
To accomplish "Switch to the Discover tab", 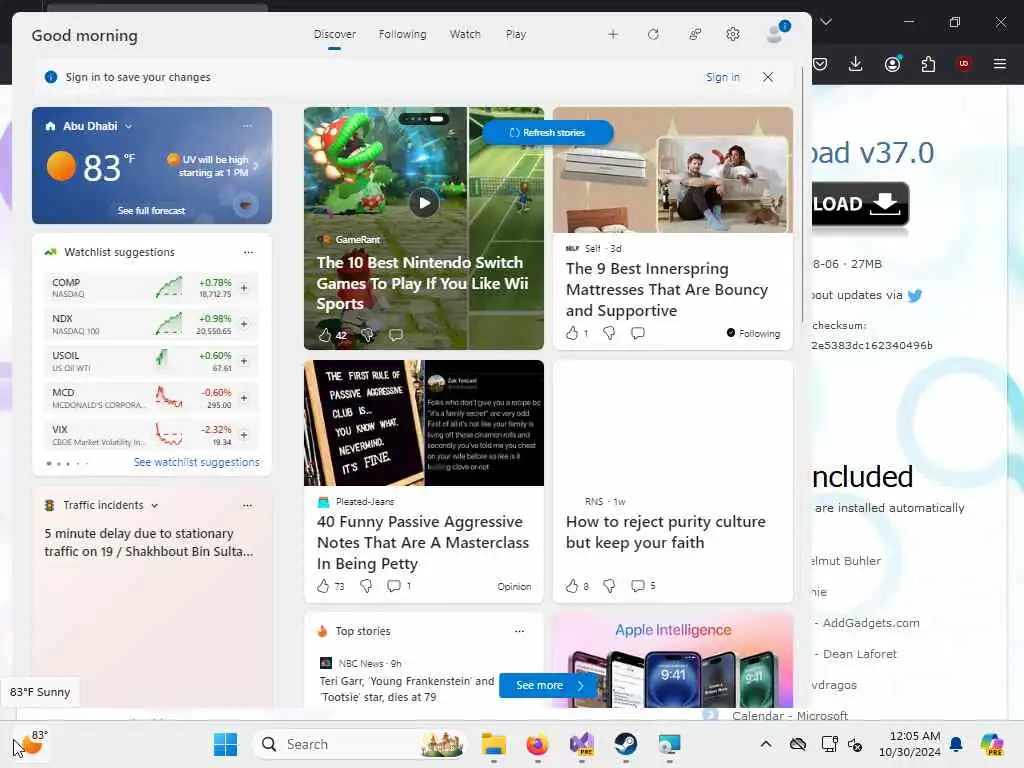I will (x=334, y=34).
